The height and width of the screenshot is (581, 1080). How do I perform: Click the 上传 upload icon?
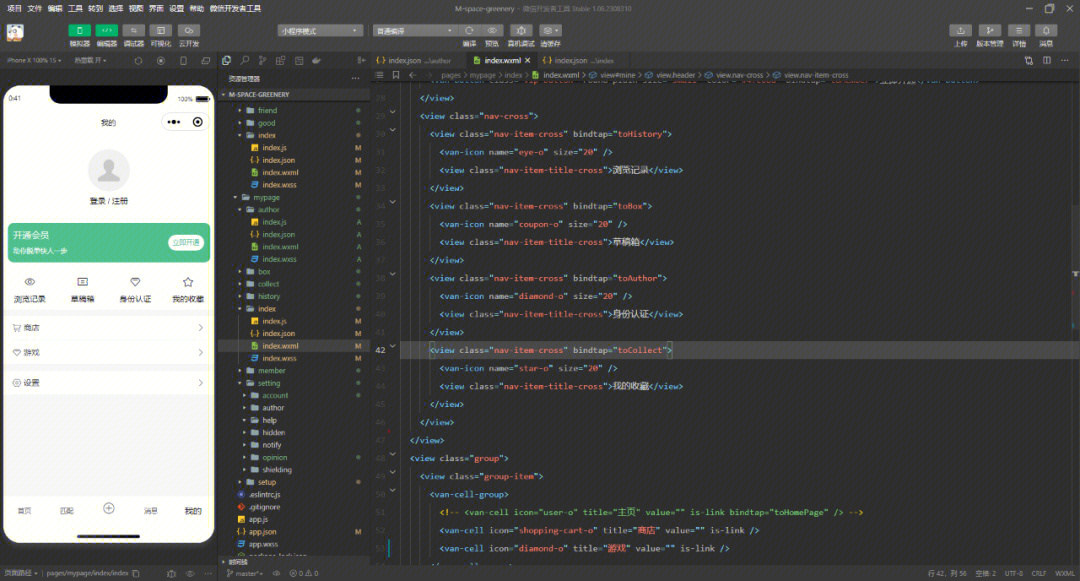click(960, 30)
